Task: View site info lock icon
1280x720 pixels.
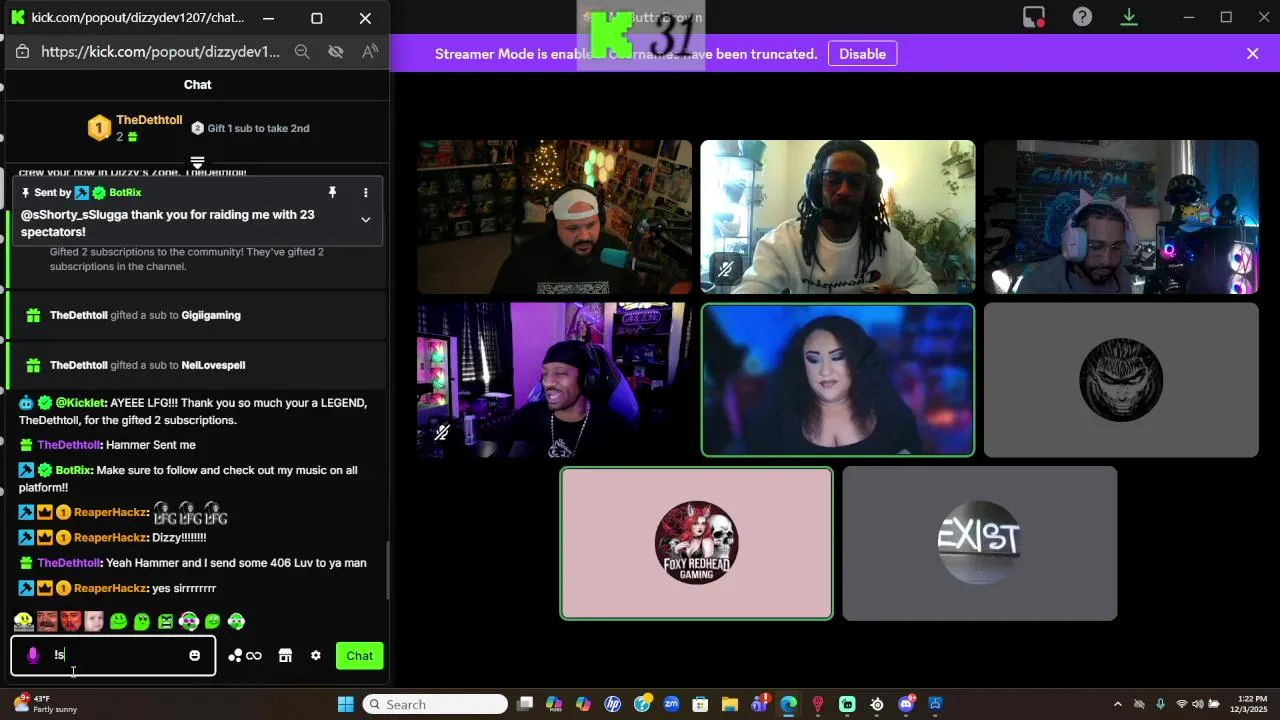Action: (23, 52)
